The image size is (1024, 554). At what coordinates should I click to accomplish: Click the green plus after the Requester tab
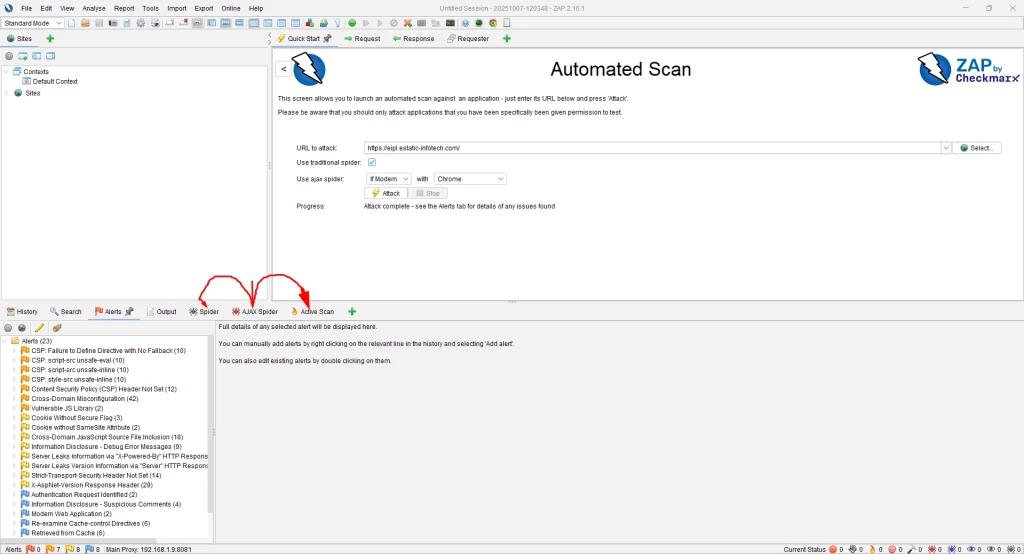pyautogui.click(x=506, y=38)
